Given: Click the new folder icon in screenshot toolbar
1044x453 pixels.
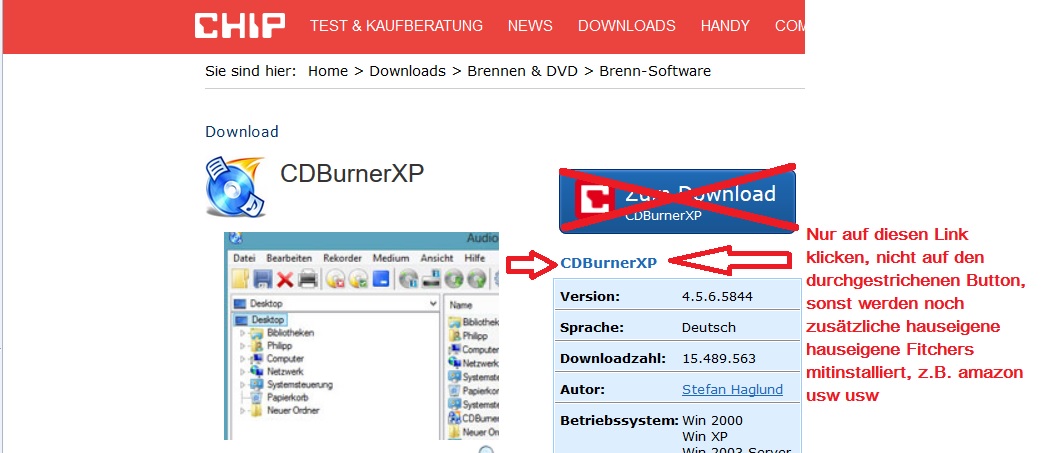Looking at the screenshot, I should (x=240, y=279).
